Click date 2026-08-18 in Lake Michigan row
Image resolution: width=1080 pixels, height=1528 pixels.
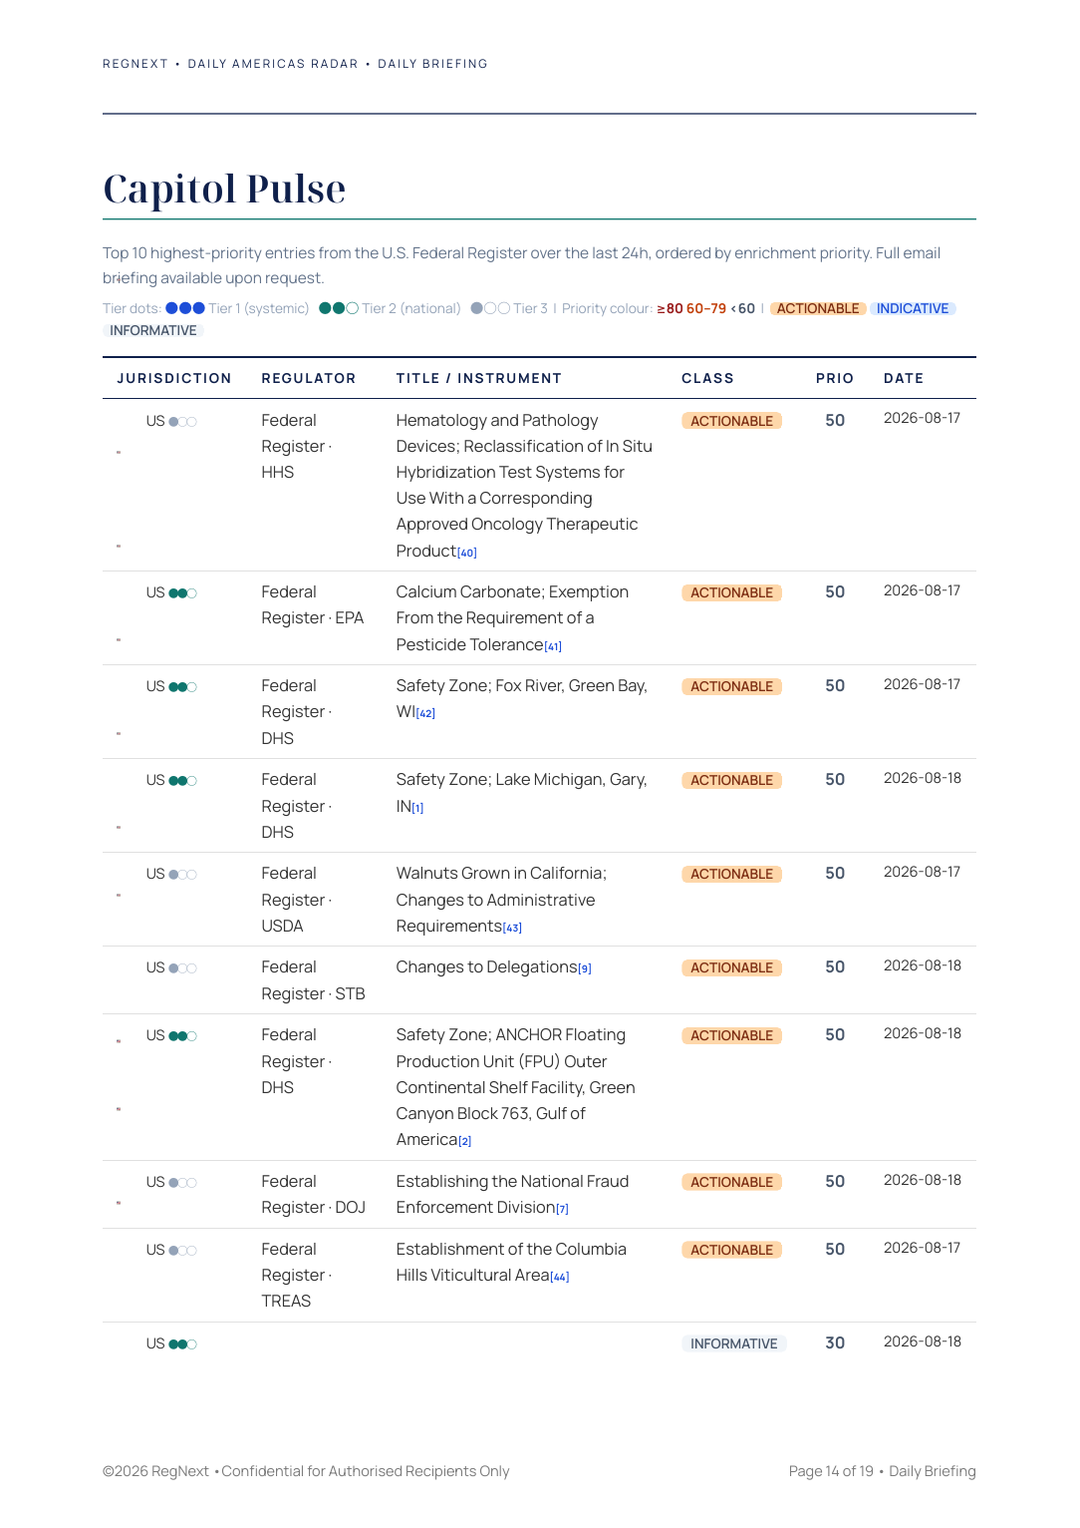click(923, 779)
